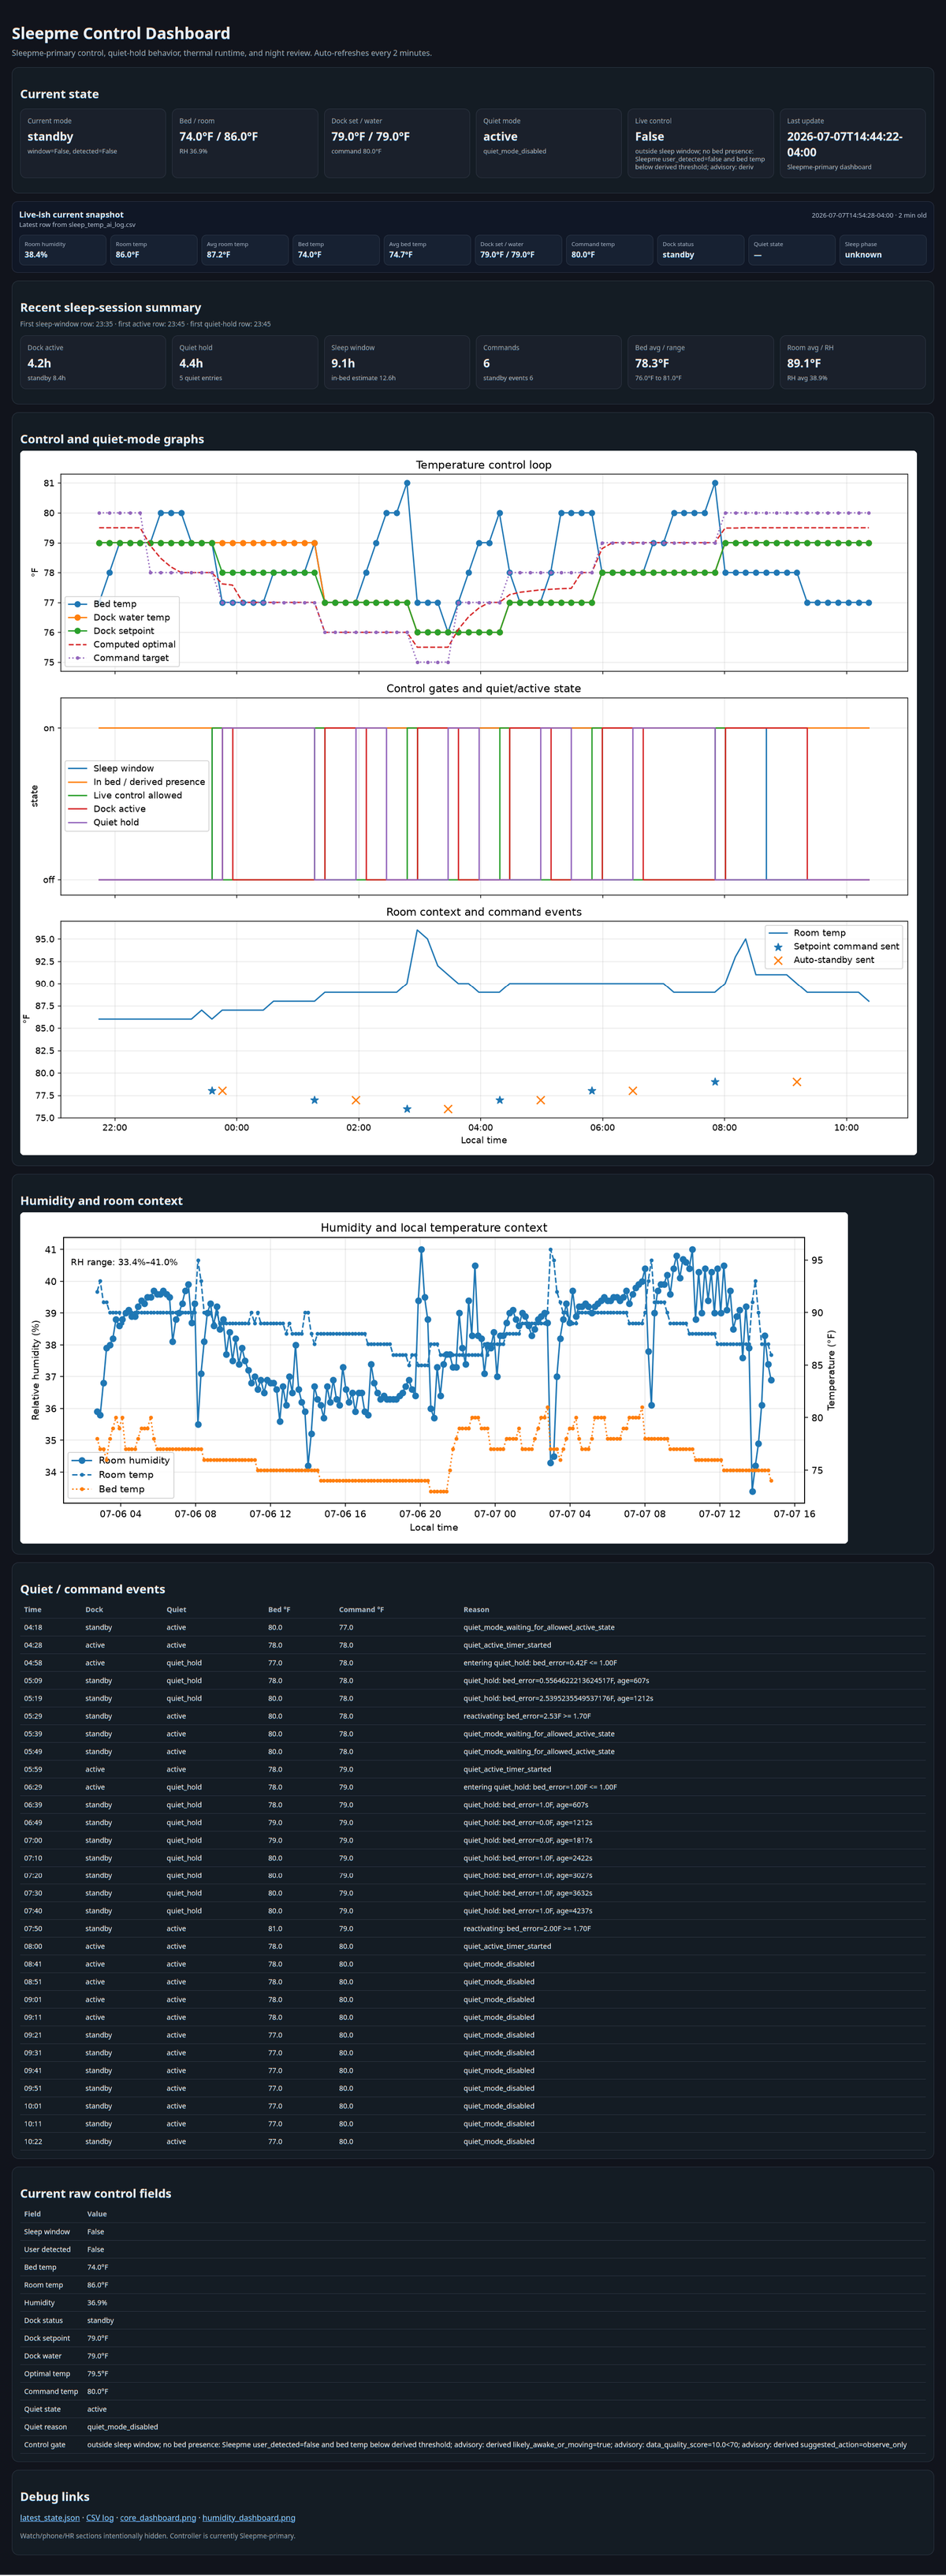Click the Command temp 80.0°F snapshot tile
The width and height of the screenshot is (946, 2576).
(x=609, y=250)
